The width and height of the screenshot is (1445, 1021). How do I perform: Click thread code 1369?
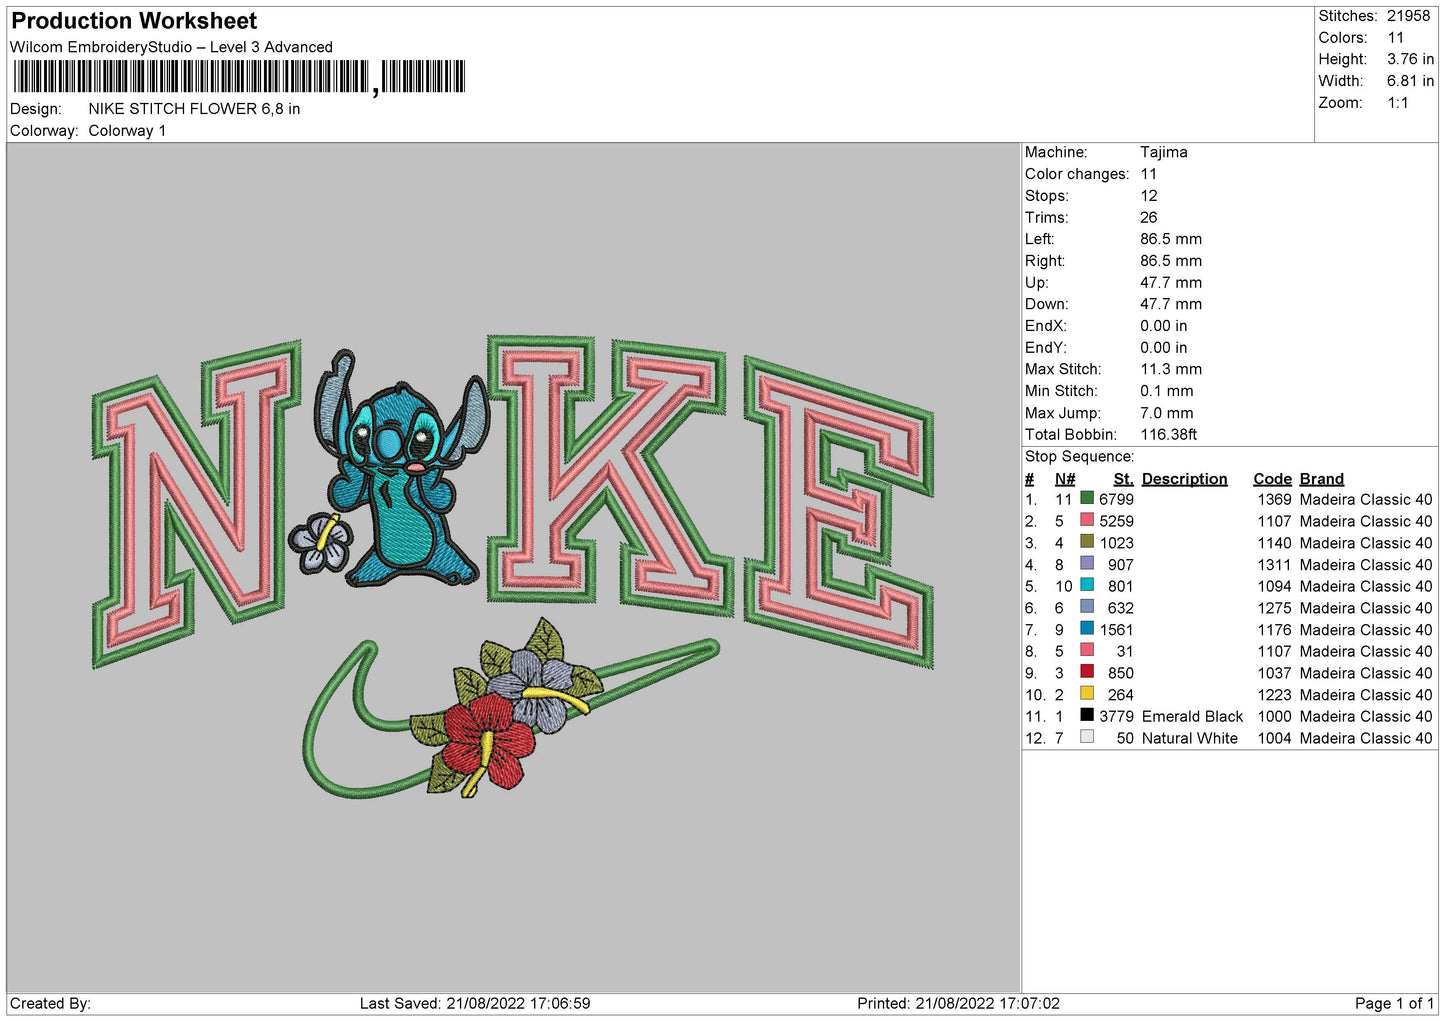click(1275, 499)
